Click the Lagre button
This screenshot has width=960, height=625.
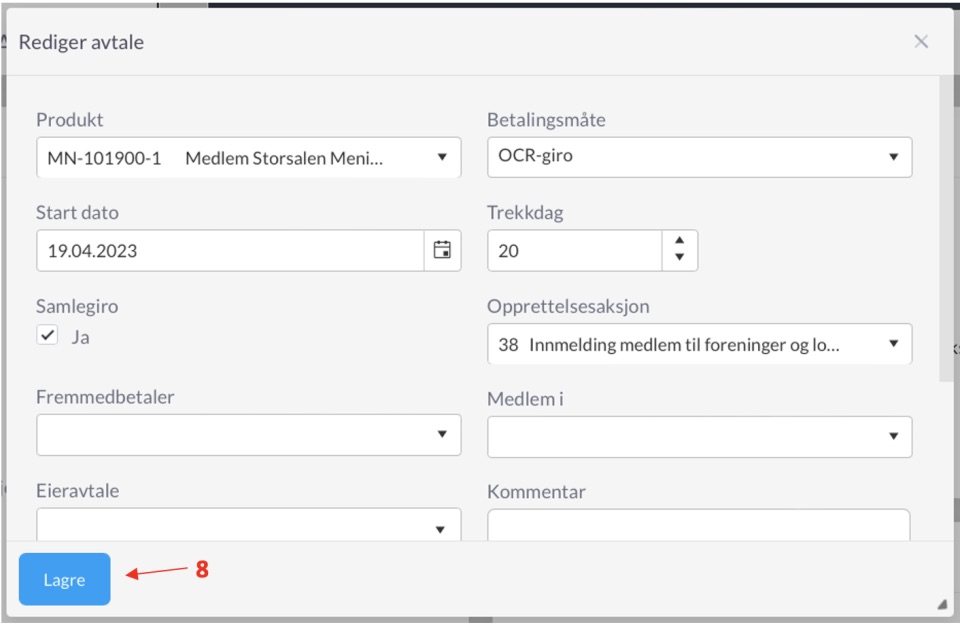coord(64,579)
